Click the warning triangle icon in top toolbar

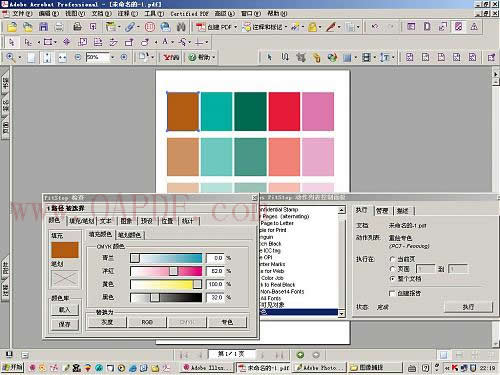pos(474,27)
